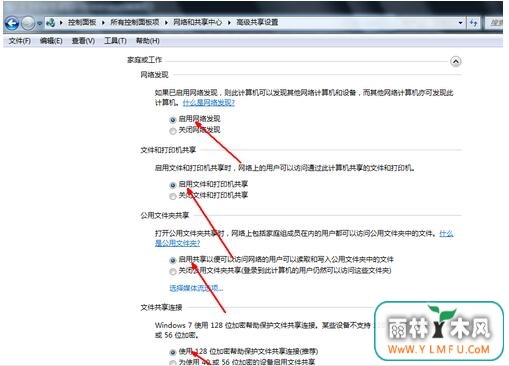Select 使用128位加密 radio button
Viewport: 509px width, 366px height.
[x=173, y=352]
